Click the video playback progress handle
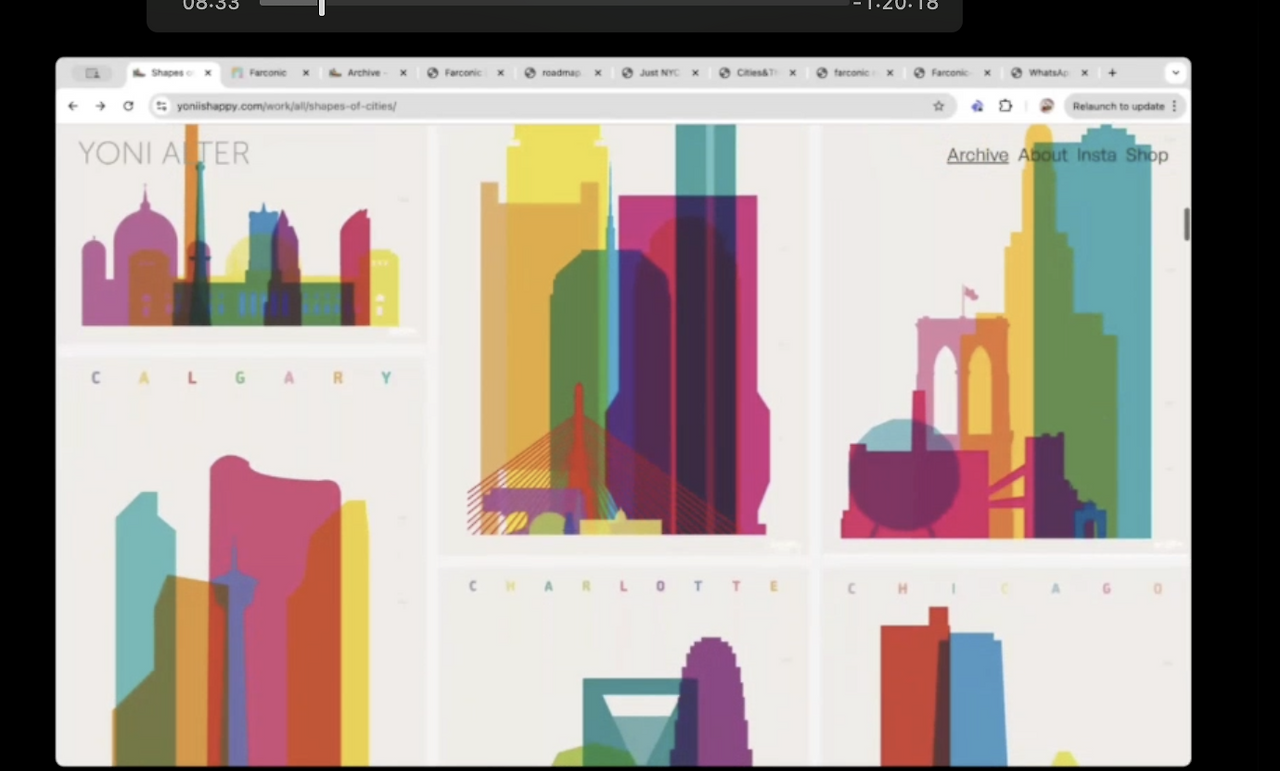 coord(321,6)
